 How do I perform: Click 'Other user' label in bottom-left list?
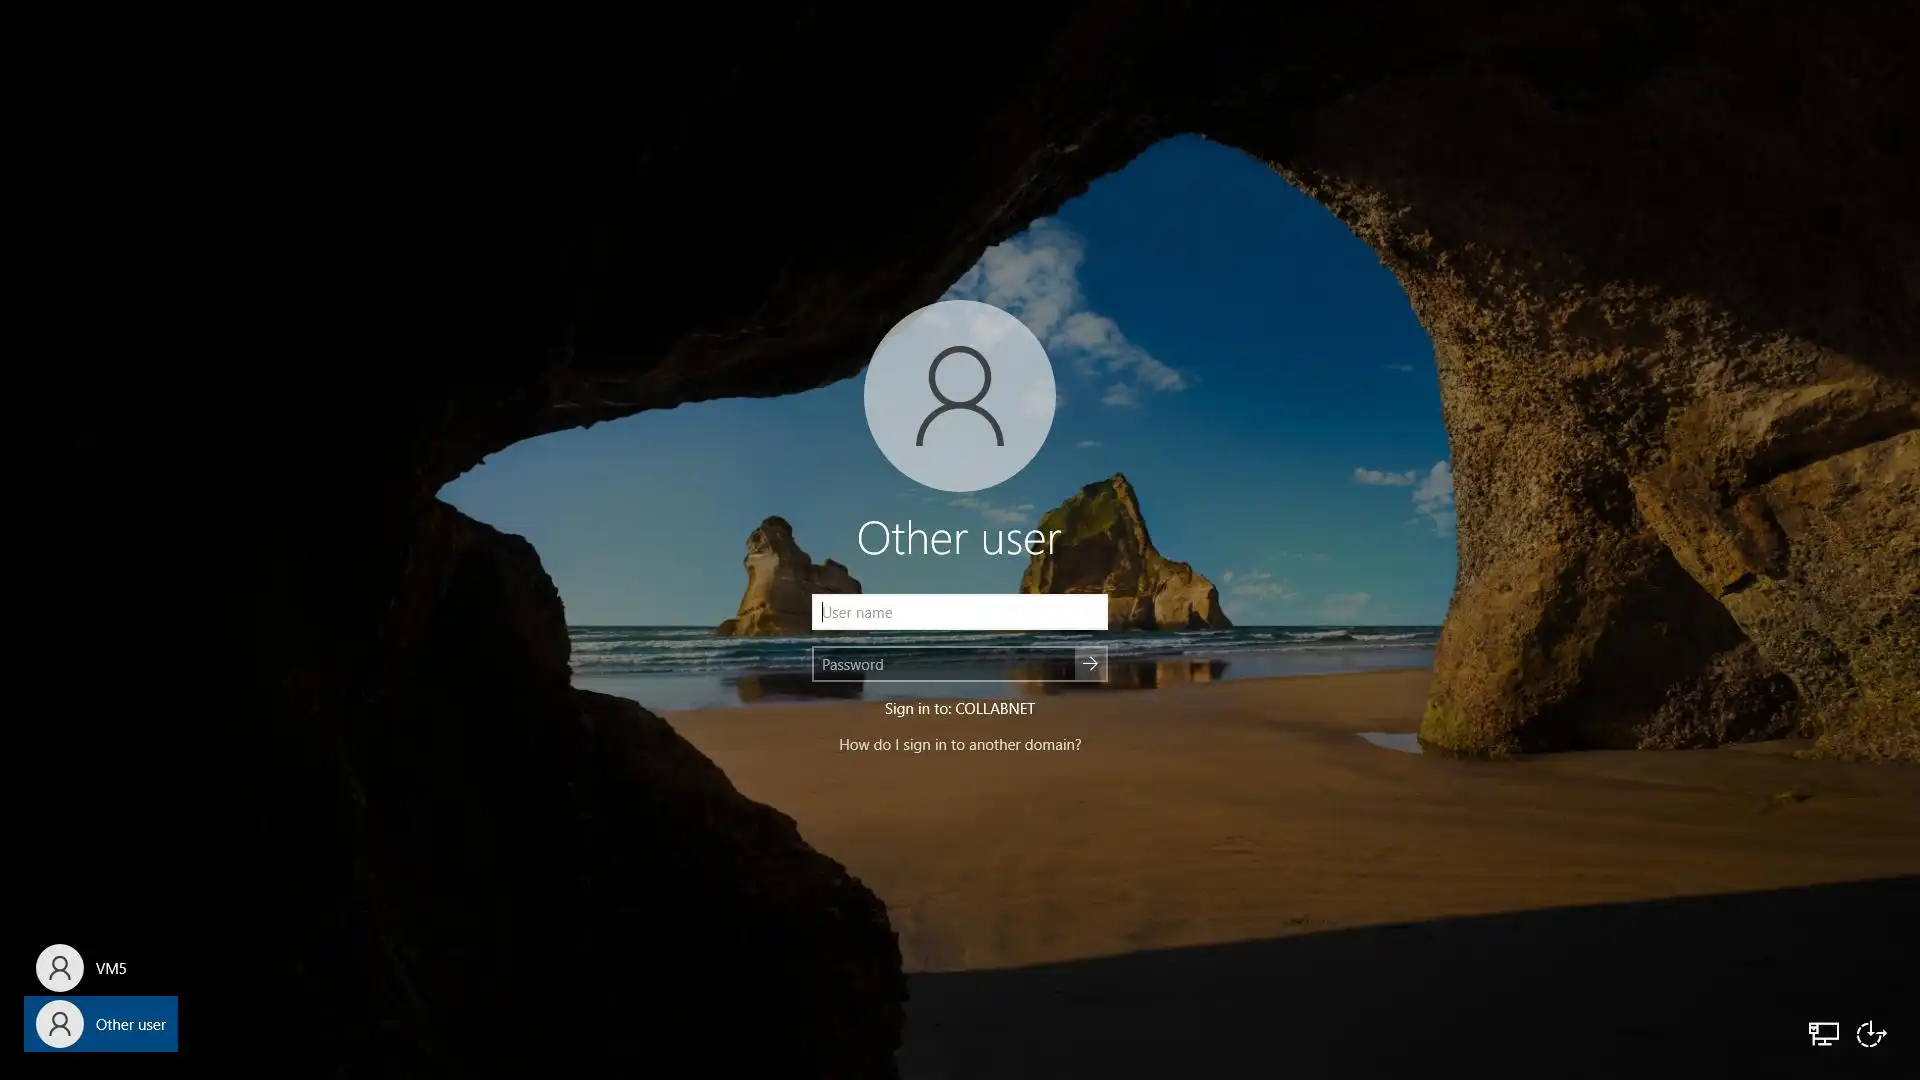click(131, 1025)
